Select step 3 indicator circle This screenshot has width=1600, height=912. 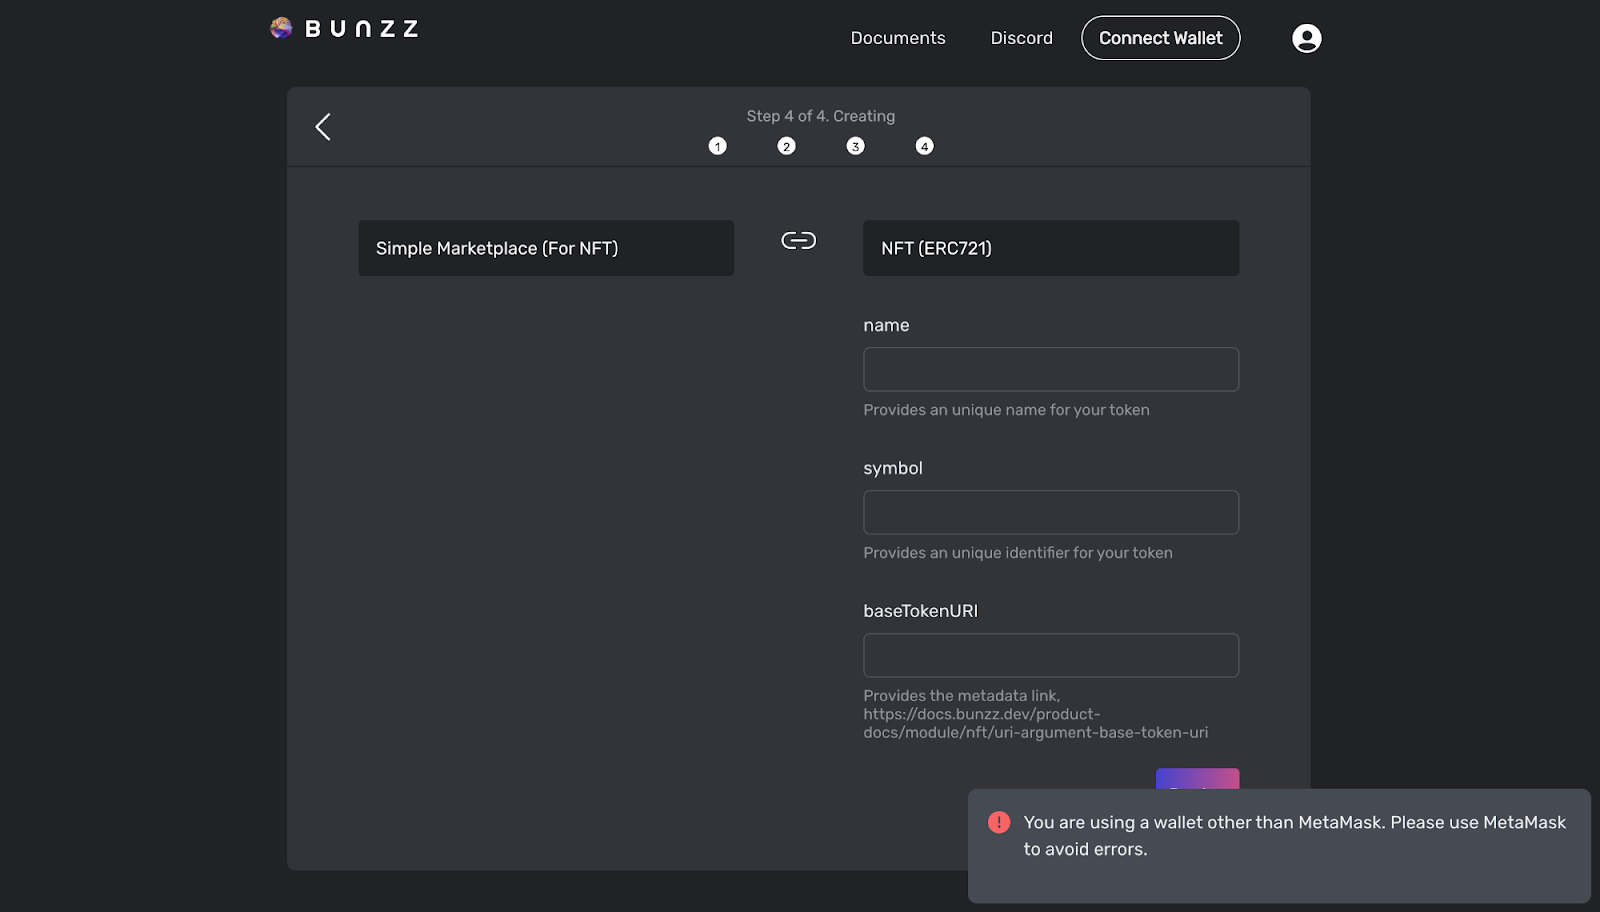click(855, 145)
